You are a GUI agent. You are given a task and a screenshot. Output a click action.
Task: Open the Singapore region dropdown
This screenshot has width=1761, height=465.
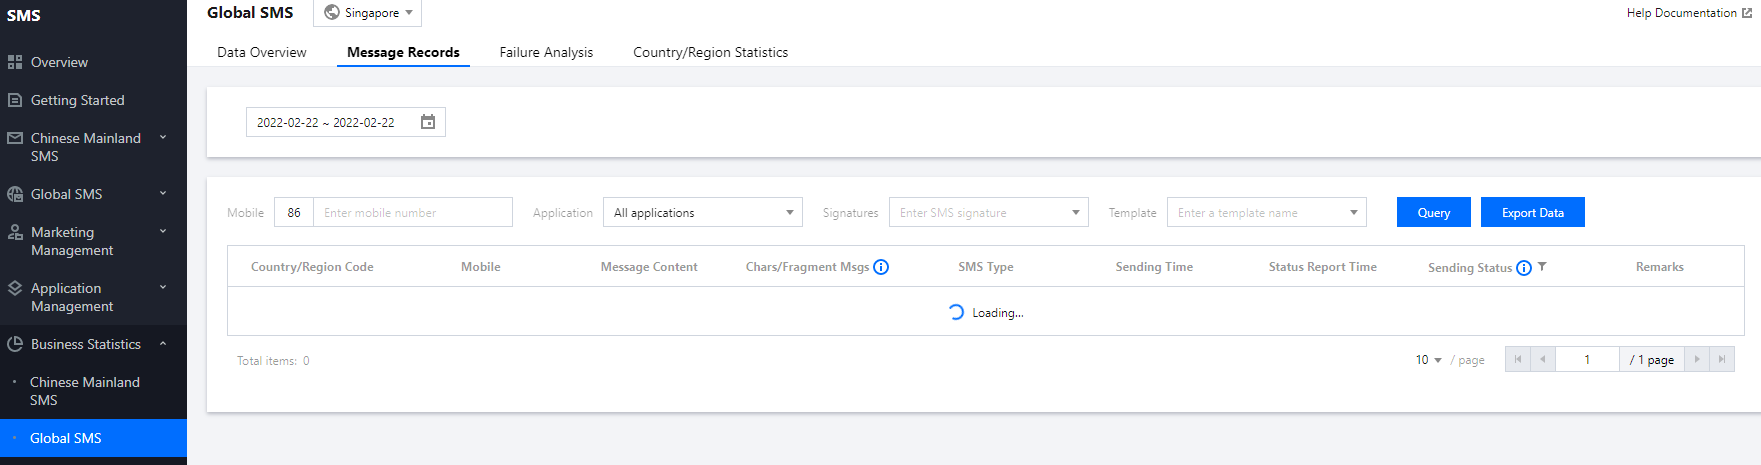pos(368,13)
